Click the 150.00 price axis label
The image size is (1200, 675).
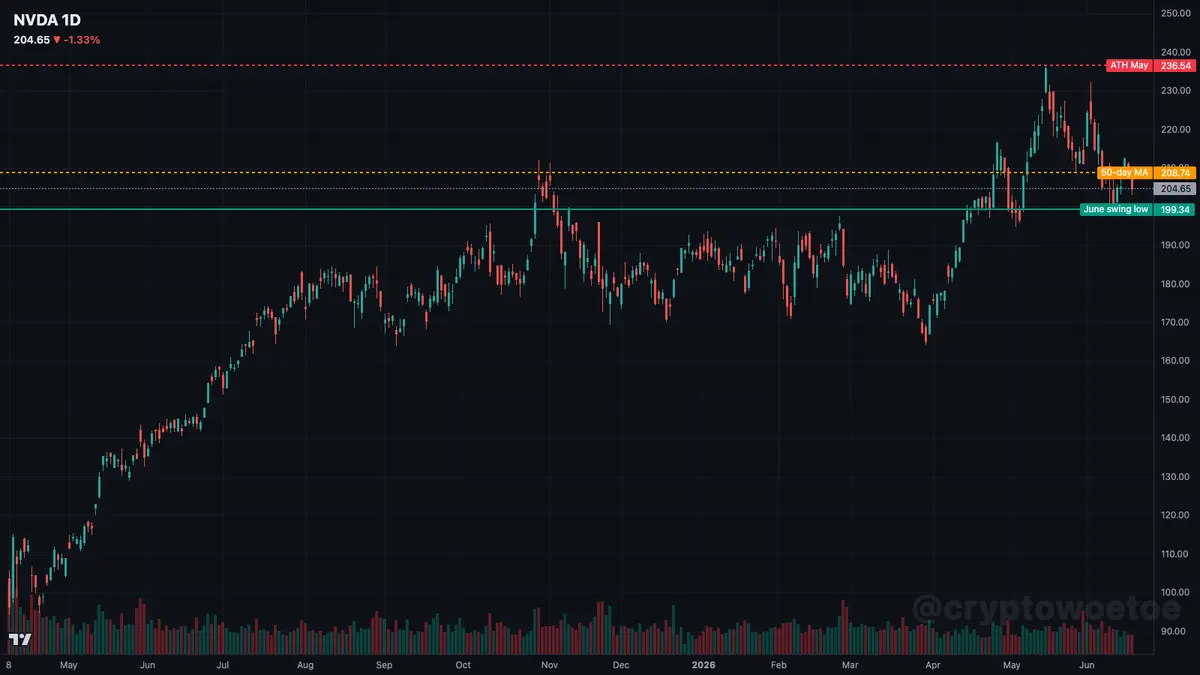coord(1174,399)
